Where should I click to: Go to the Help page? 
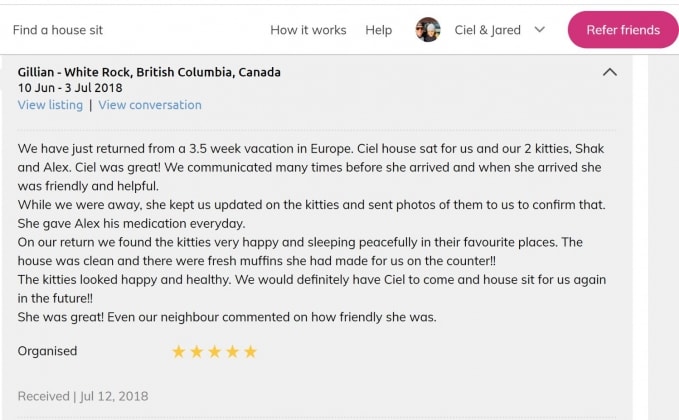coord(379,30)
